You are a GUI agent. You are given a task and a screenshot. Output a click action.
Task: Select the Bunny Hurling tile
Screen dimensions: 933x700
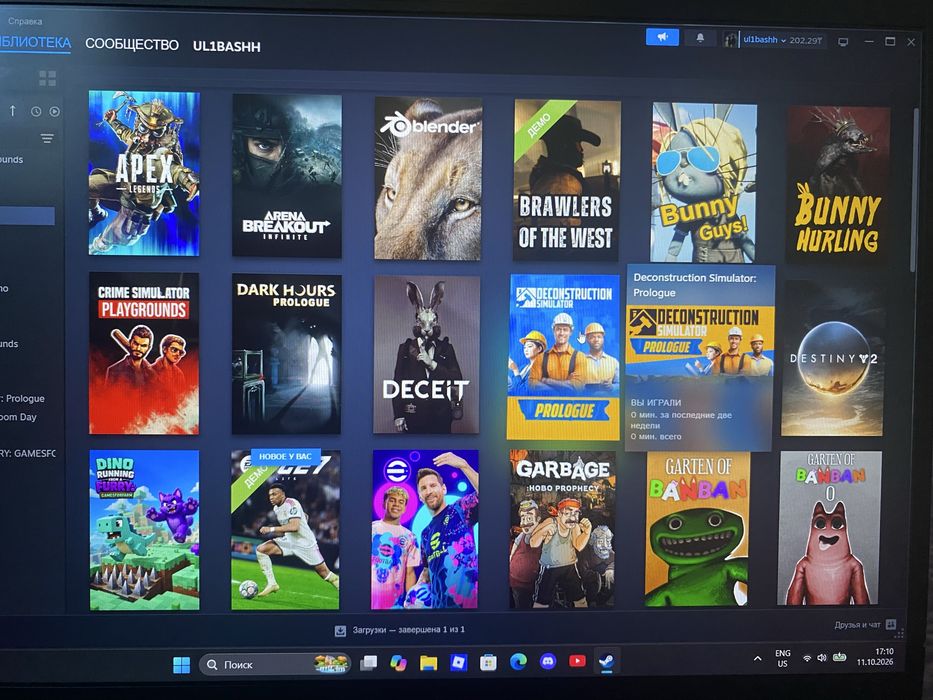pos(838,185)
